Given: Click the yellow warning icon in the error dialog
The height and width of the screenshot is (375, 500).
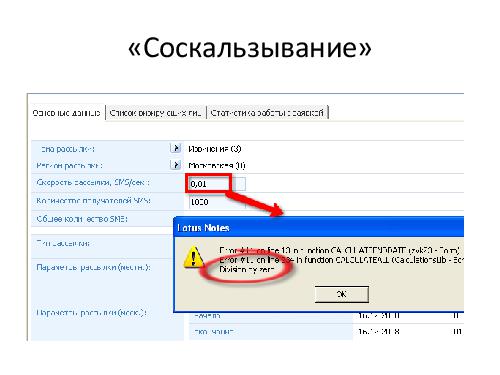Looking at the screenshot, I should 193,257.
